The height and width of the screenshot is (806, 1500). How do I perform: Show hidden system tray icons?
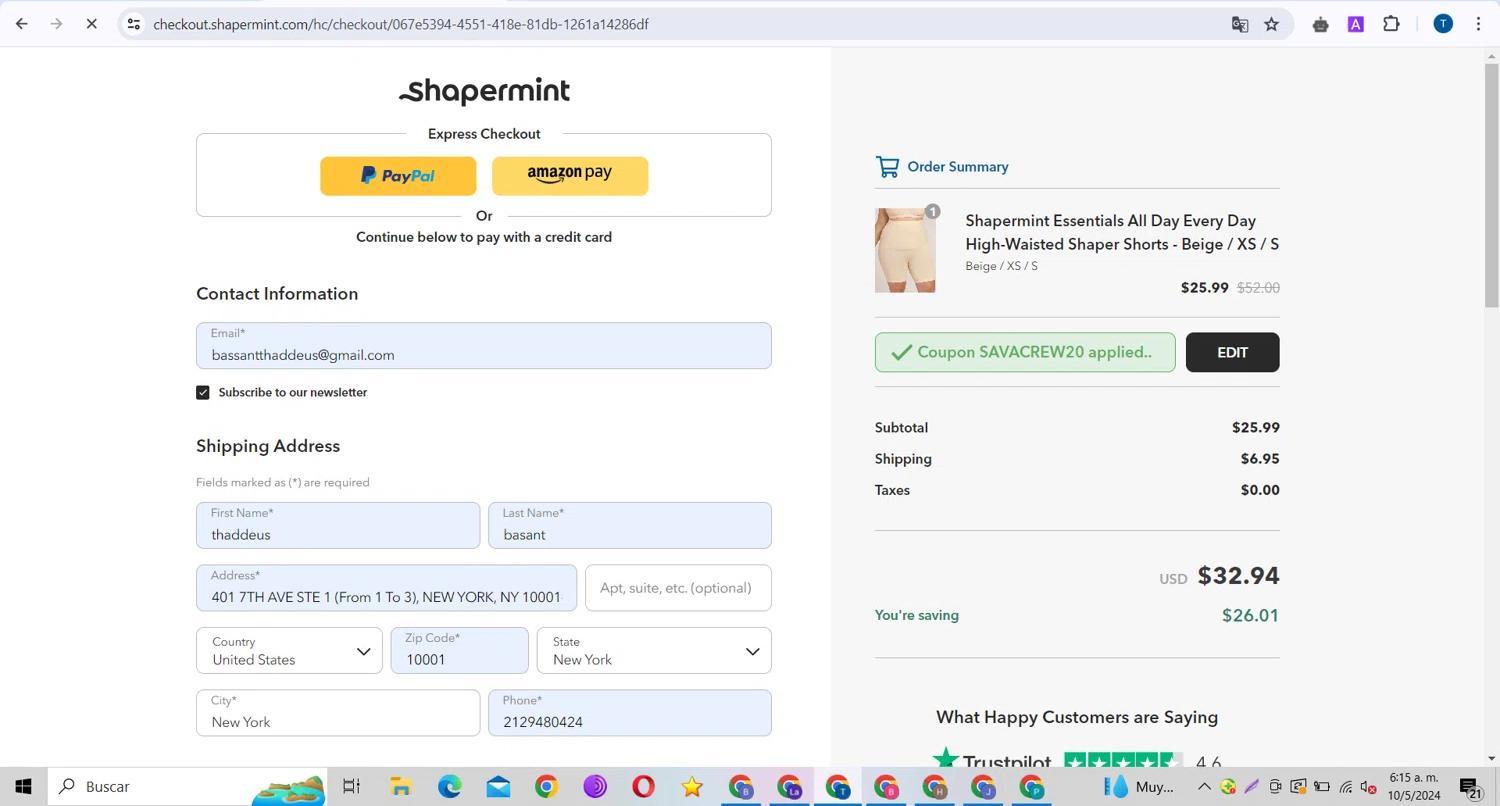click(1205, 787)
